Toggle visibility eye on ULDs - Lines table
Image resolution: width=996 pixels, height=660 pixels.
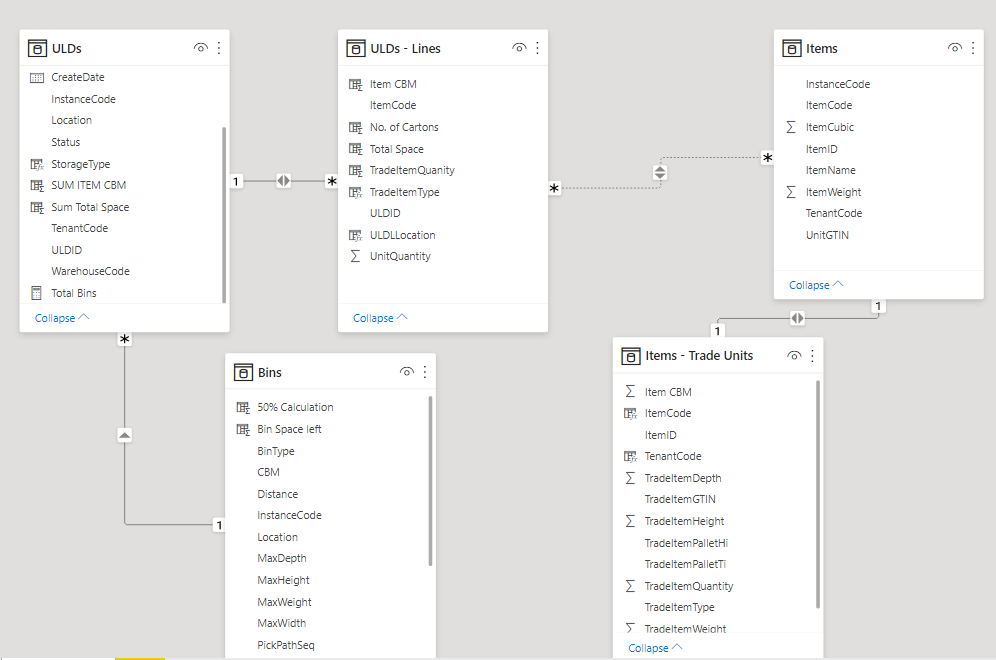519,48
